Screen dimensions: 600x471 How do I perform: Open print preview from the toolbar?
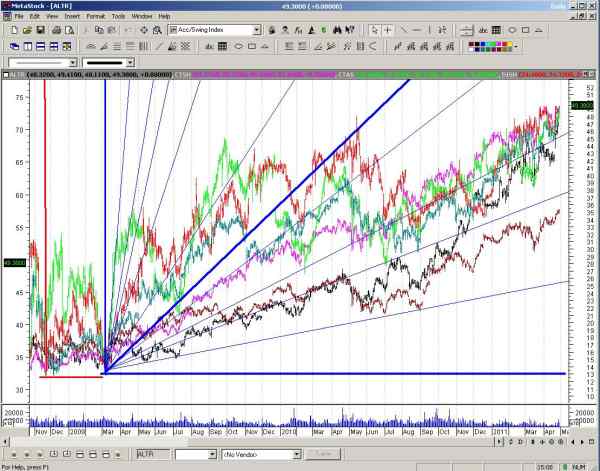[70, 30]
